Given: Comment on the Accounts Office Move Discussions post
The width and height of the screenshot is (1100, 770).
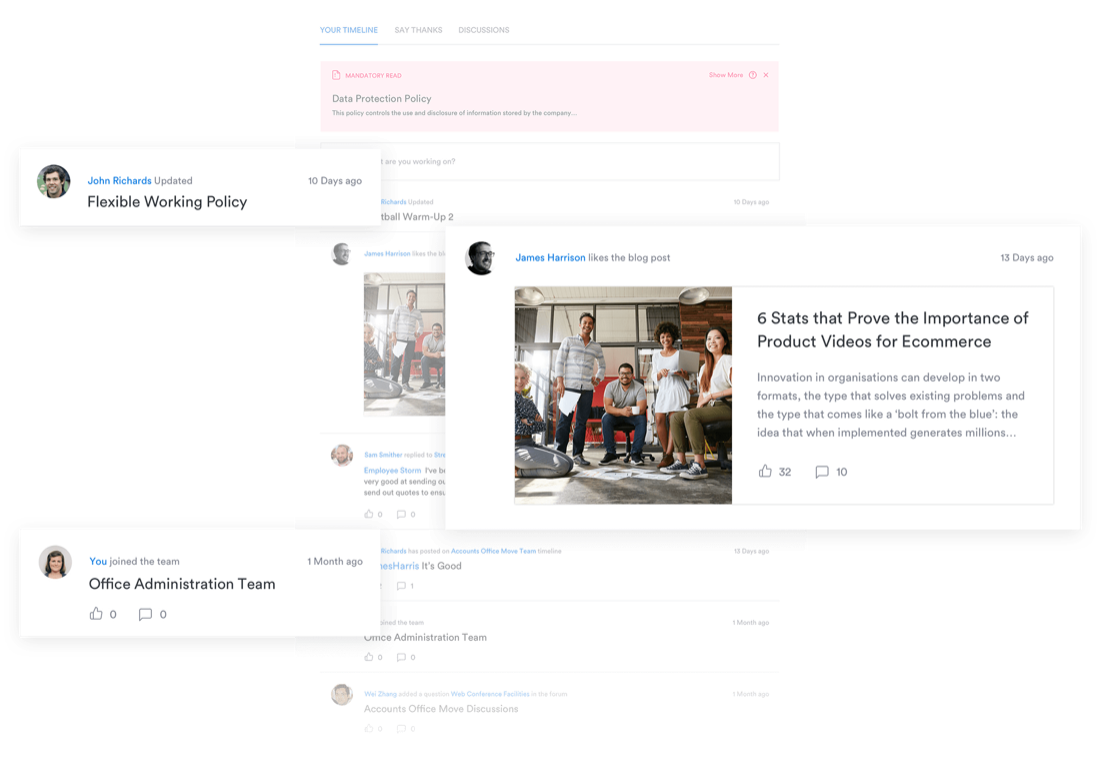Looking at the screenshot, I should coord(401,729).
